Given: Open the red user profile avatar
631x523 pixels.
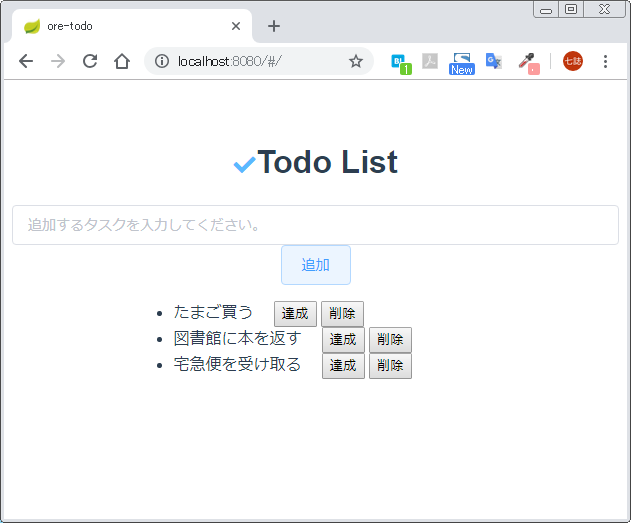Looking at the screenshot, I should [573, 61].
